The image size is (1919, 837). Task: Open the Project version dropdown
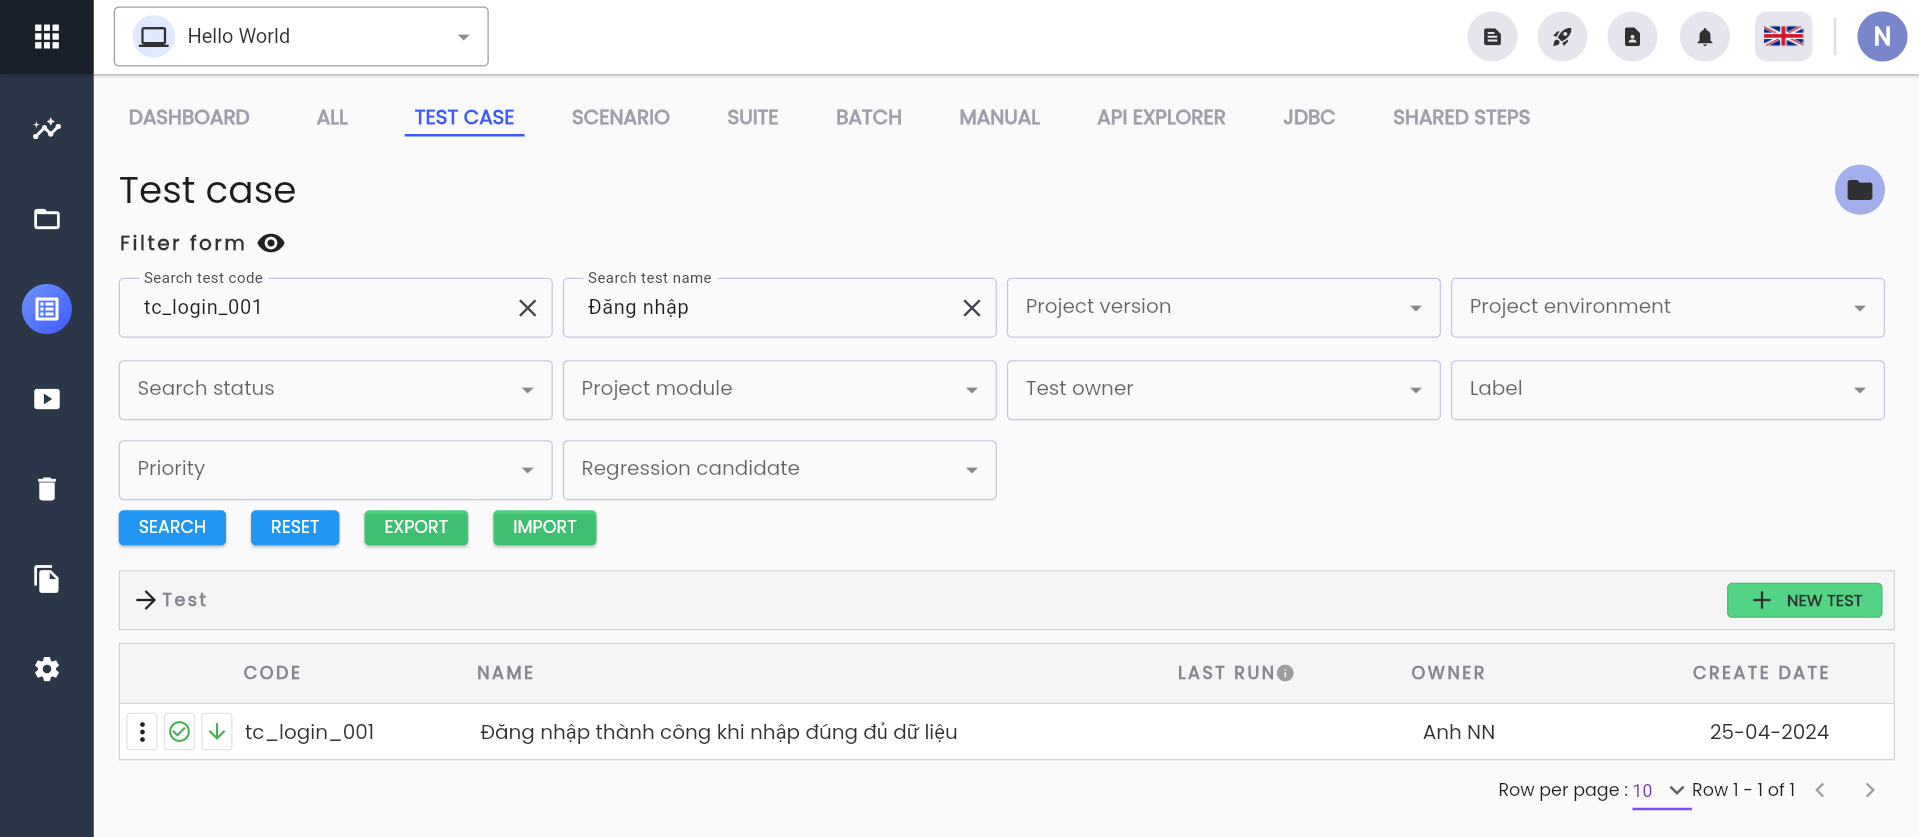(1223, 307)
